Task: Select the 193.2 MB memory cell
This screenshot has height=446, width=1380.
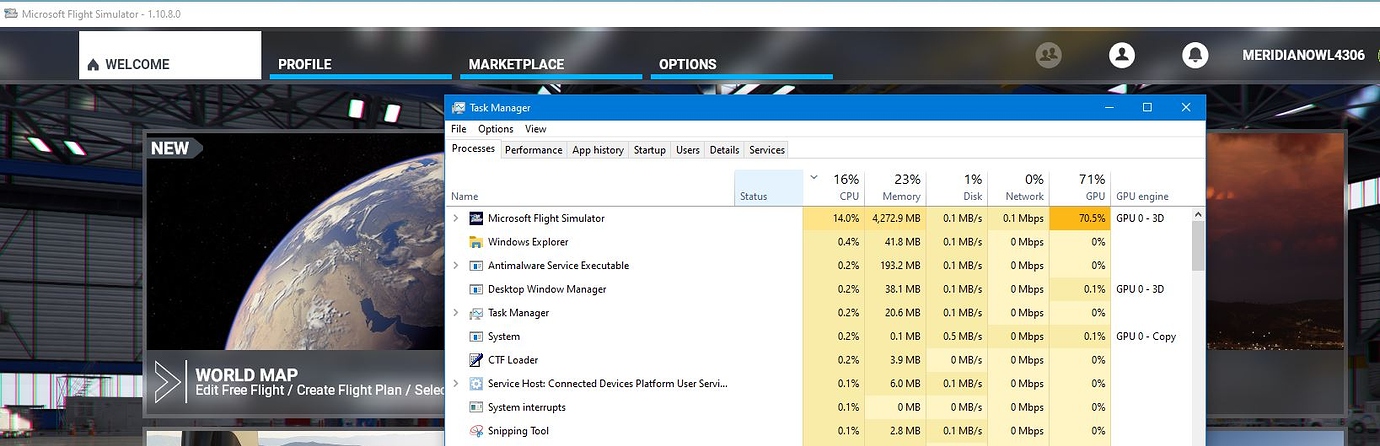Action: tap(895, 265)
